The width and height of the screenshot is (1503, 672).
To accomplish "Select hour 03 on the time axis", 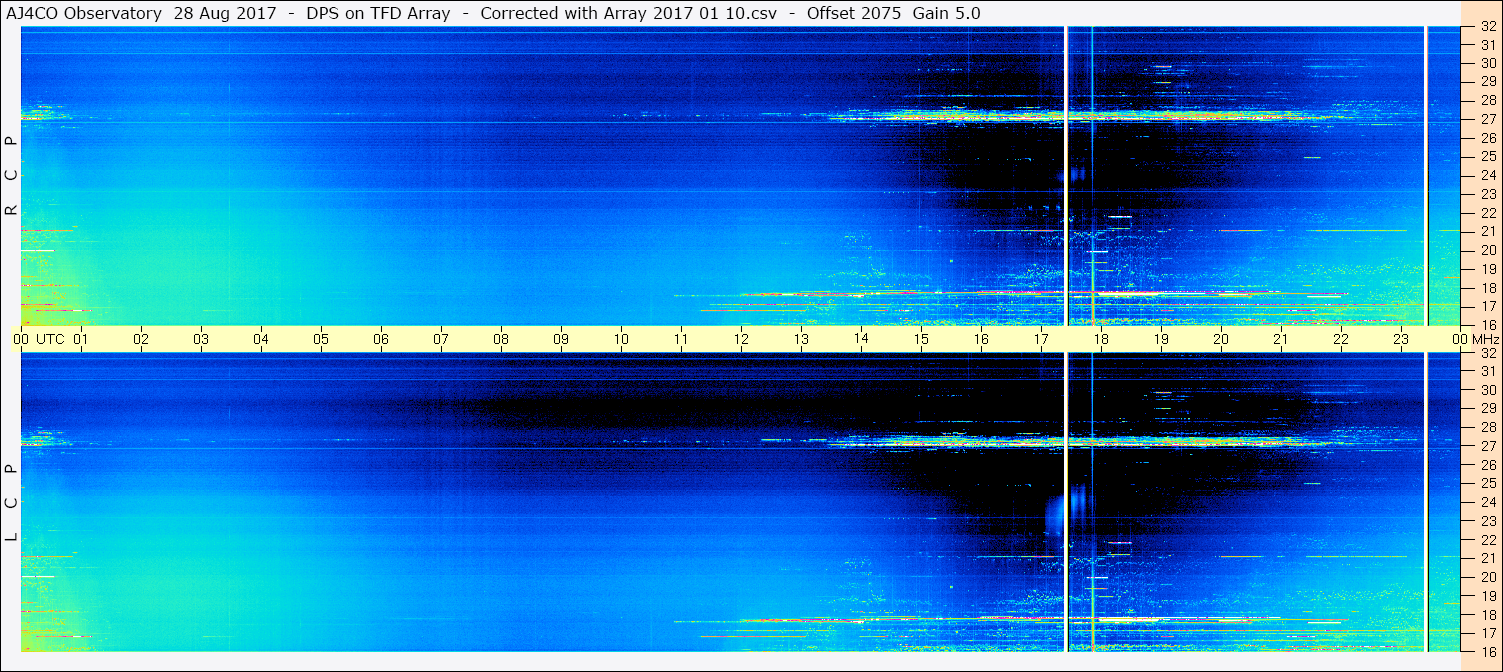I will tap(201, 339).
